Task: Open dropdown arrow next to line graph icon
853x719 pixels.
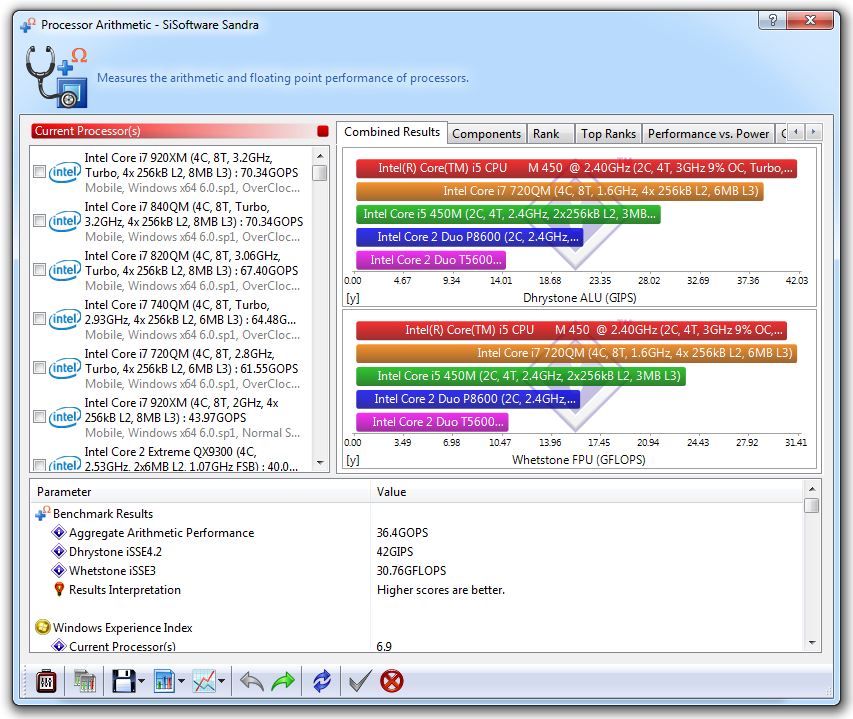Action: click(222, 681)
